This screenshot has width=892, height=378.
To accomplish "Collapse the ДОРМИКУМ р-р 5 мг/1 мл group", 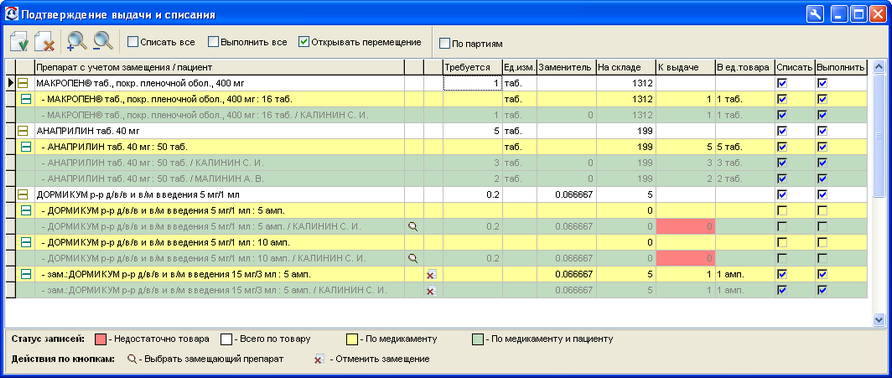I will tap(23, 195).
